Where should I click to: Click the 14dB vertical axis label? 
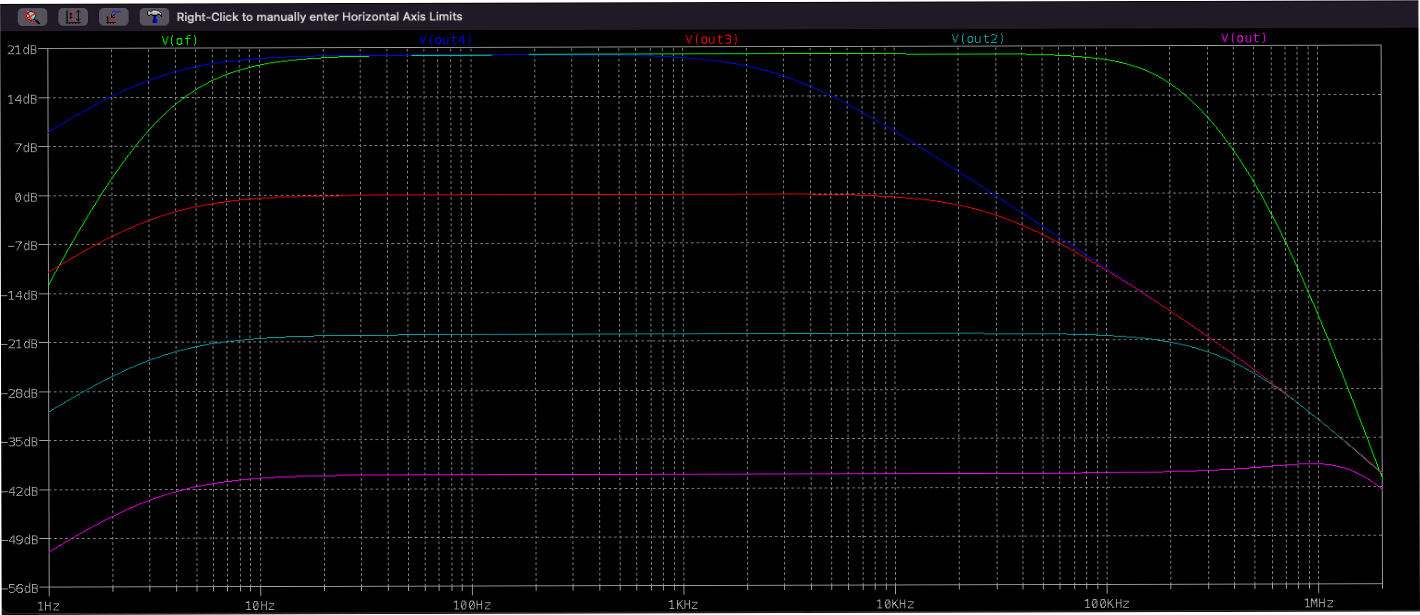22,99
